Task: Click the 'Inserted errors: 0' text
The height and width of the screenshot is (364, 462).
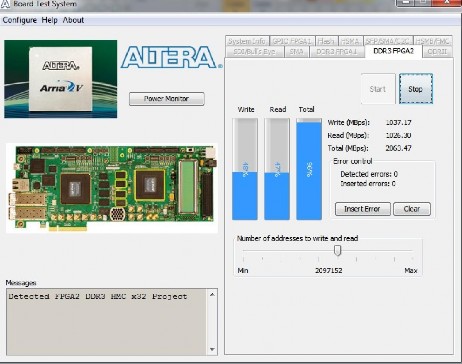Action: tap(368, 183)
